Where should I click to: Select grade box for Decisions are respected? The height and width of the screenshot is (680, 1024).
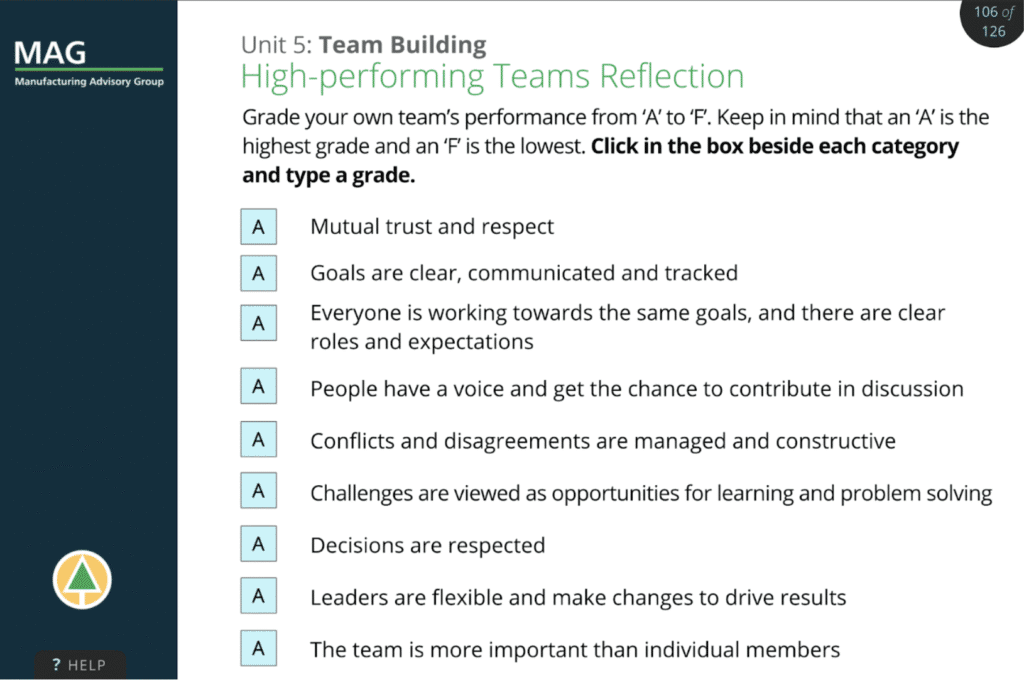[259, 543]
